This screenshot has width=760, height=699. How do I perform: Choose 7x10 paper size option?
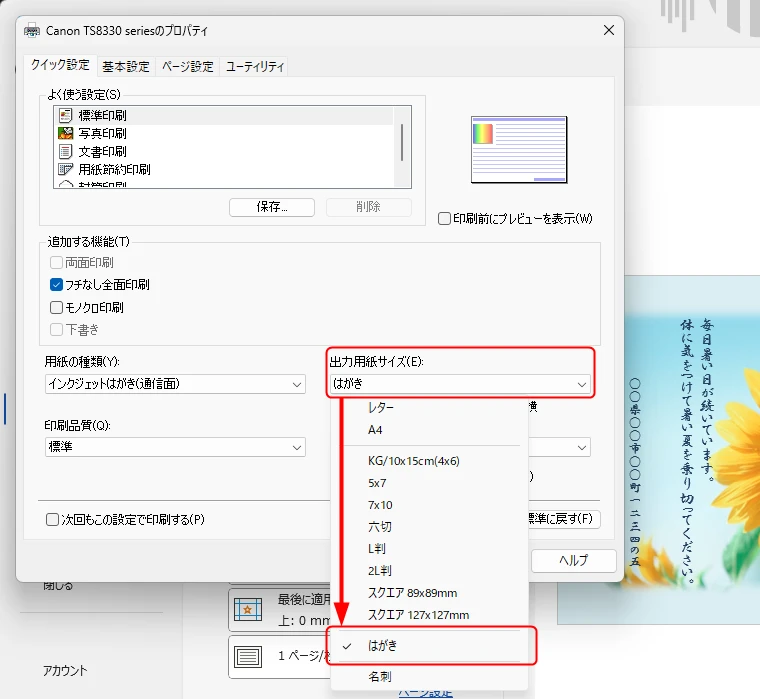pos(429,505)
